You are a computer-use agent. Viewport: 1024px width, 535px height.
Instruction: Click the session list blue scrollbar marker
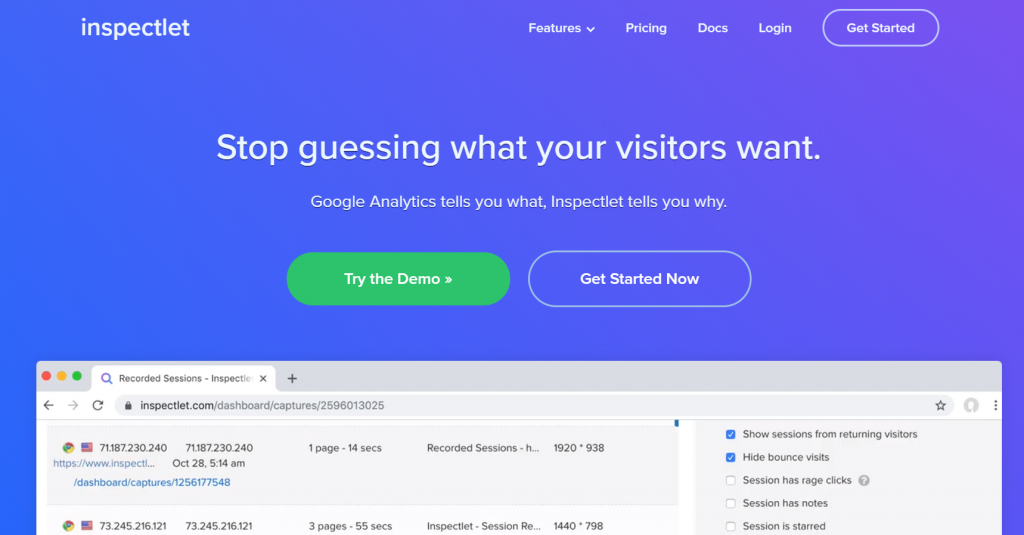pos(677,423)
